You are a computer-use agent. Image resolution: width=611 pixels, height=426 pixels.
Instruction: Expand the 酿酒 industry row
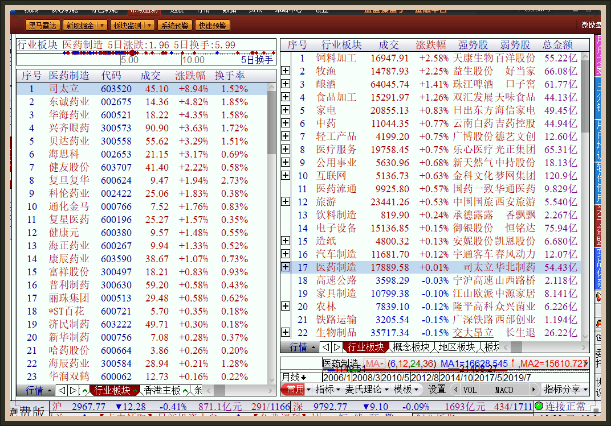click(286, 84)
